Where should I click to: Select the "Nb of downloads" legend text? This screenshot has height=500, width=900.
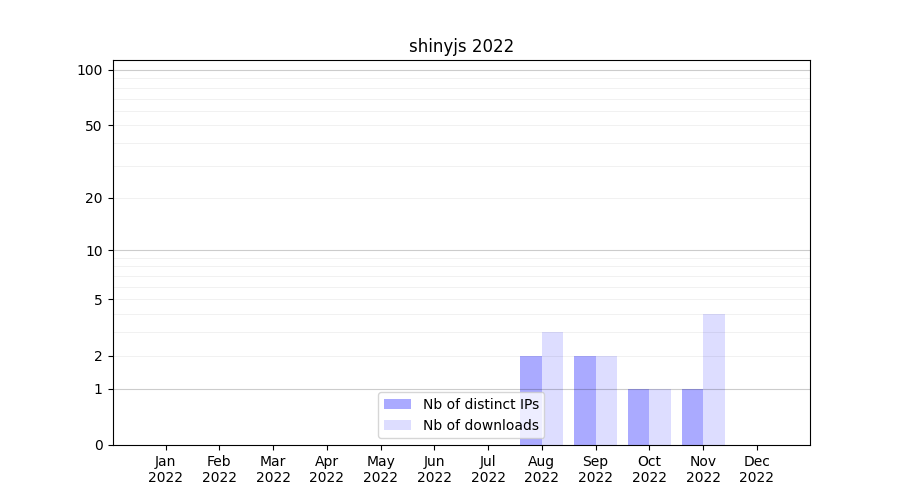point(480,425)
